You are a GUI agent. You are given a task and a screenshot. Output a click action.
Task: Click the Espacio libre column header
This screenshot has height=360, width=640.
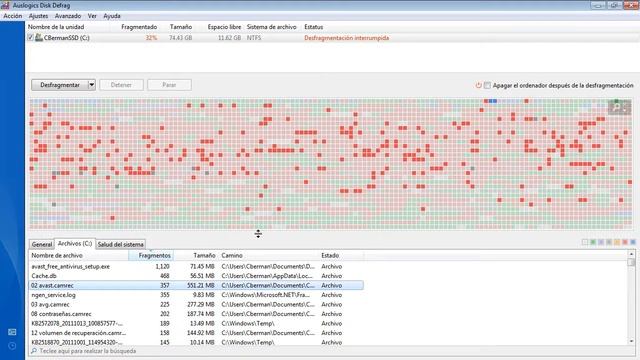(224, 27)
